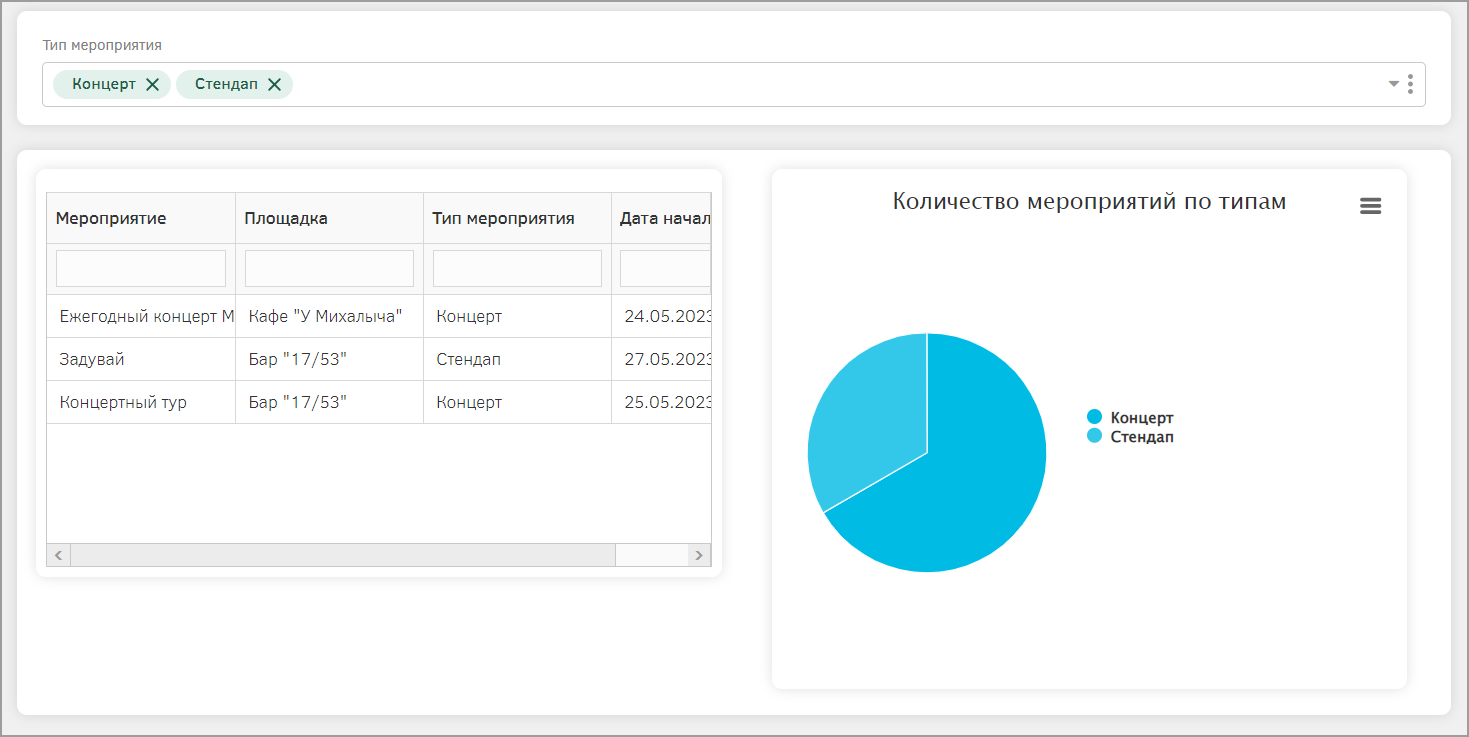Viewport: 1469px width, 737px height.
Task: Click the horizontal scrollbar thumb
Action: pyautogui.click(x=343, y=555)
